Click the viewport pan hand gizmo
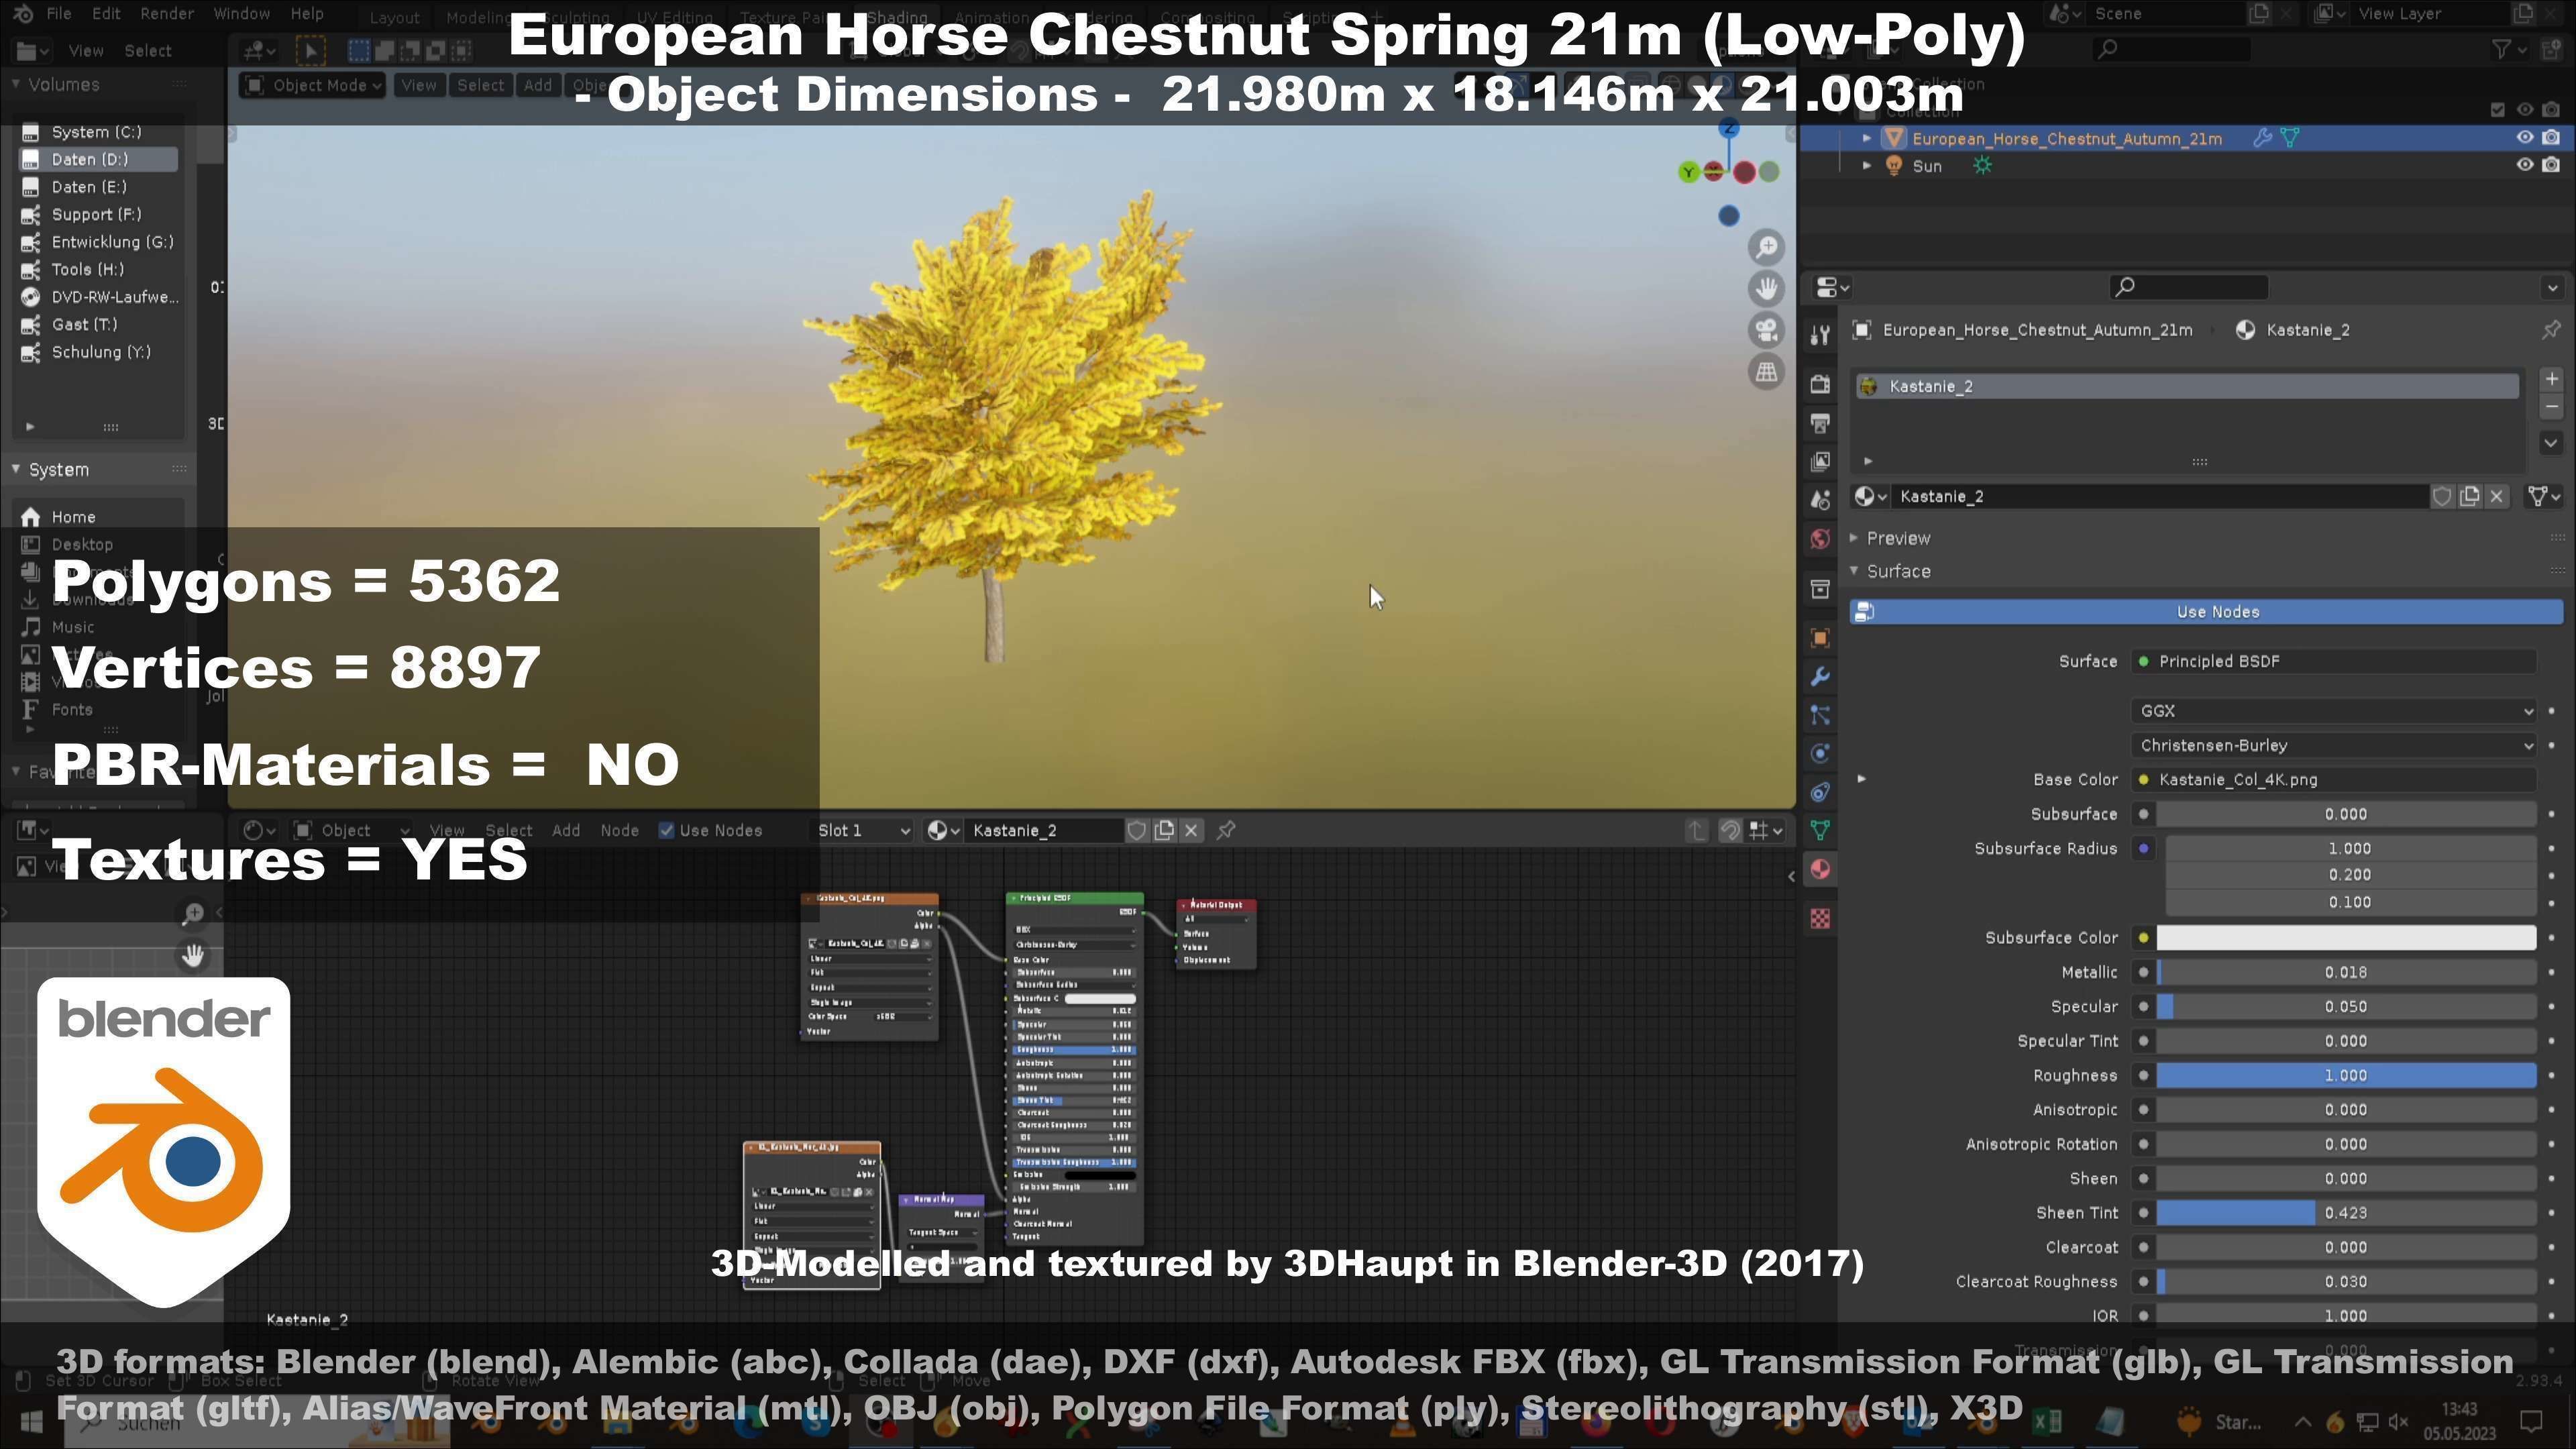The width and height of the screenshot is (2576, 1449). pyautogui.click(x=1767, y=289)
